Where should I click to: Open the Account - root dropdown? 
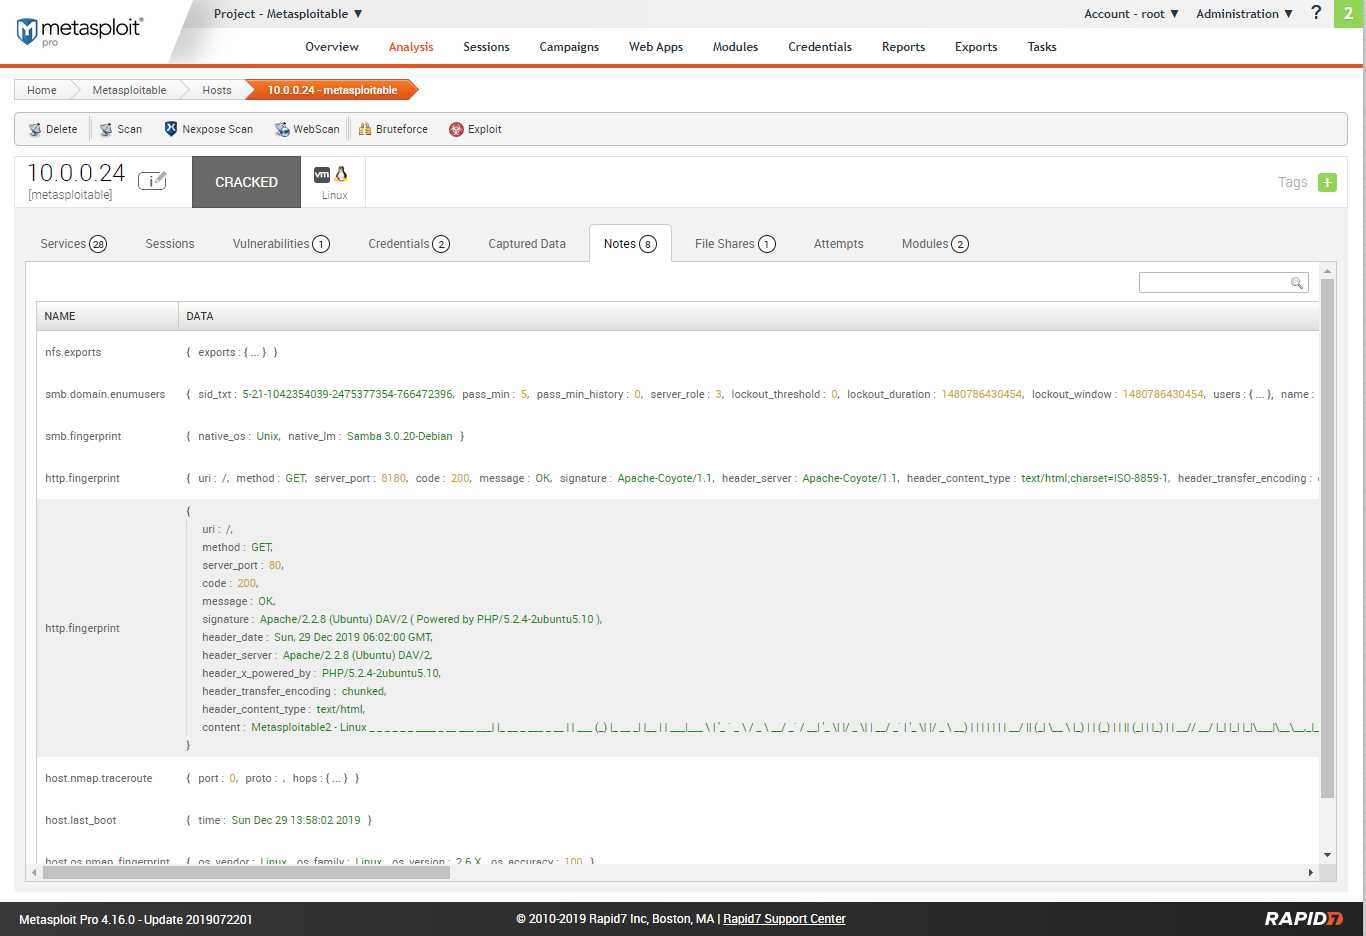1131,14
